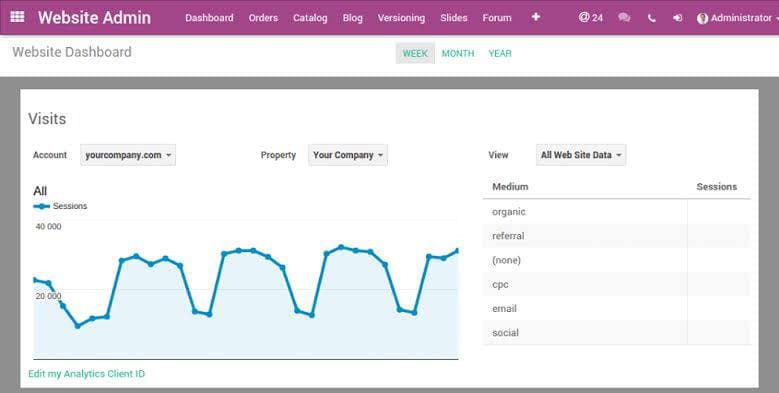Viewport: 779px width, 393px height.
Task: Click the Administrator avatar icon
Action: pyautogui.click(x=702, y=18)
